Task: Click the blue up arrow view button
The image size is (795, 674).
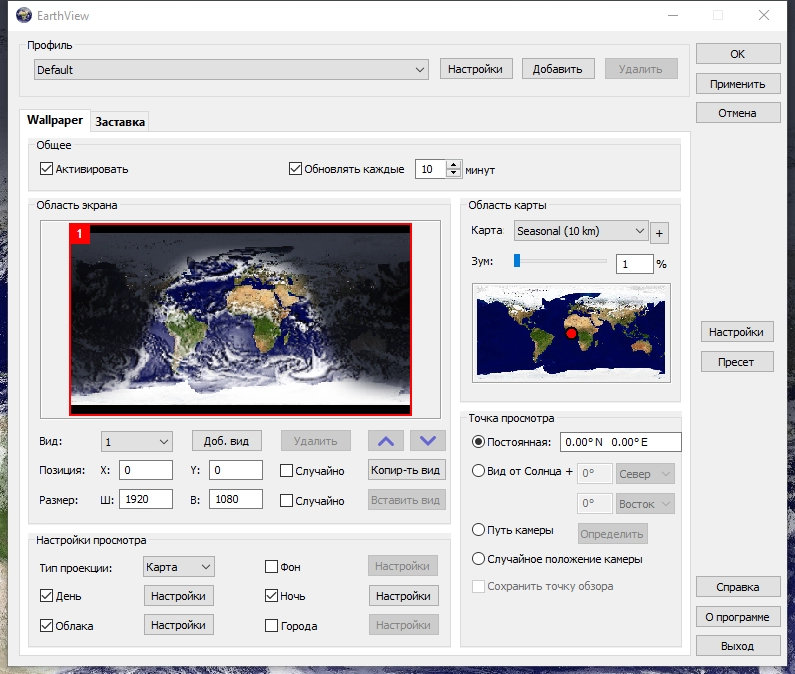Action: 386,441
